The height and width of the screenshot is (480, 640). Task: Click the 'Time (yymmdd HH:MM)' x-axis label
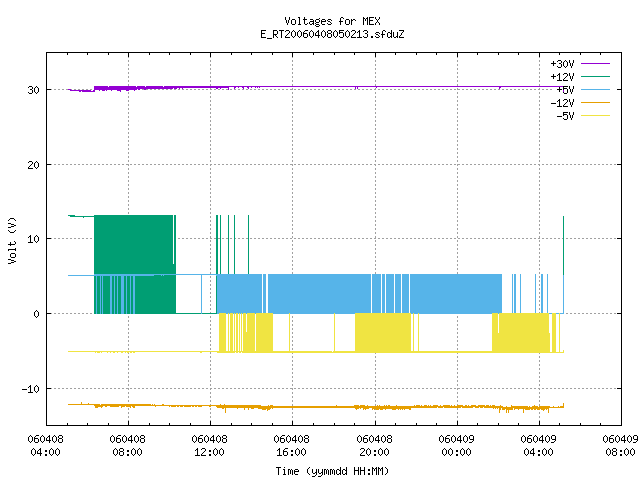(x=332, y=471)
